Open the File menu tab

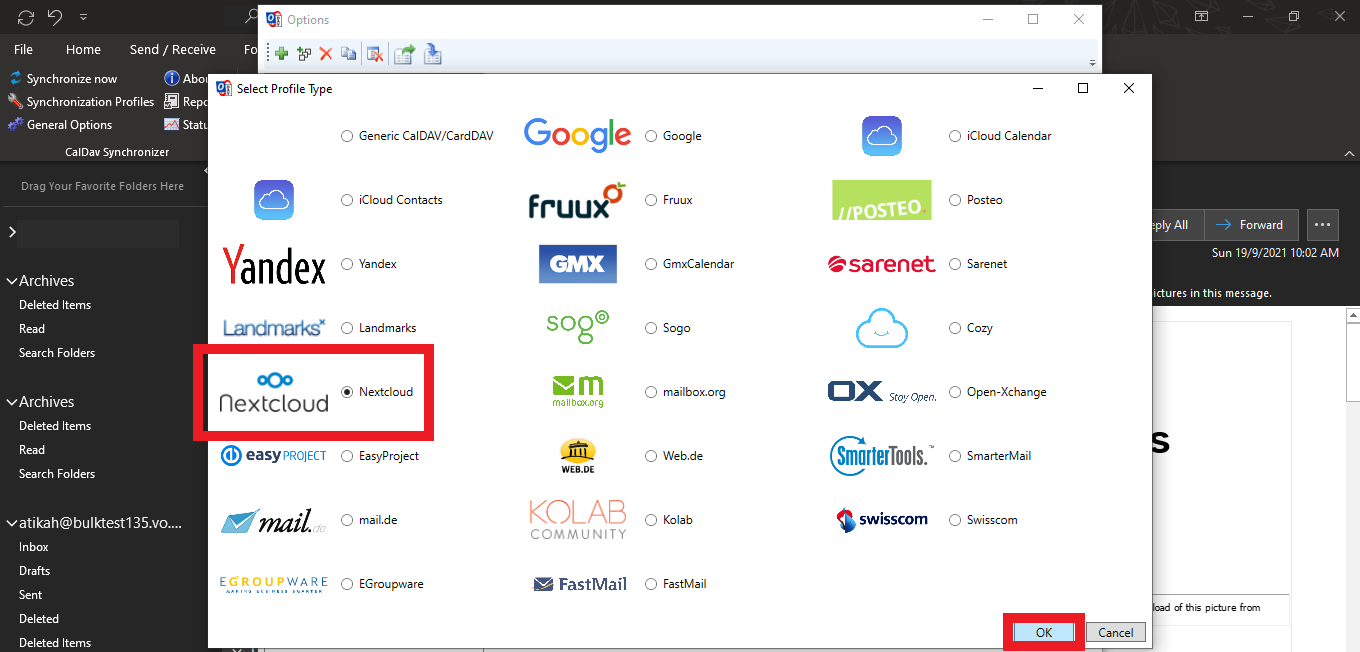coord(23,49)
